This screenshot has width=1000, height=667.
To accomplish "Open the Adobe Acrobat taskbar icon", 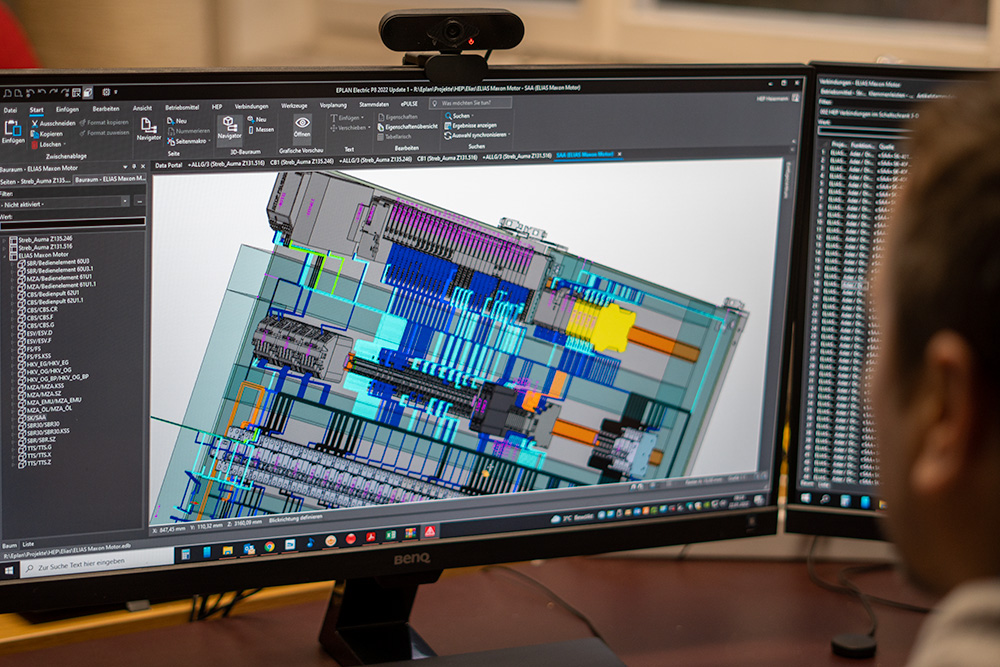I will pyautogui.click(x=371, y=538).
